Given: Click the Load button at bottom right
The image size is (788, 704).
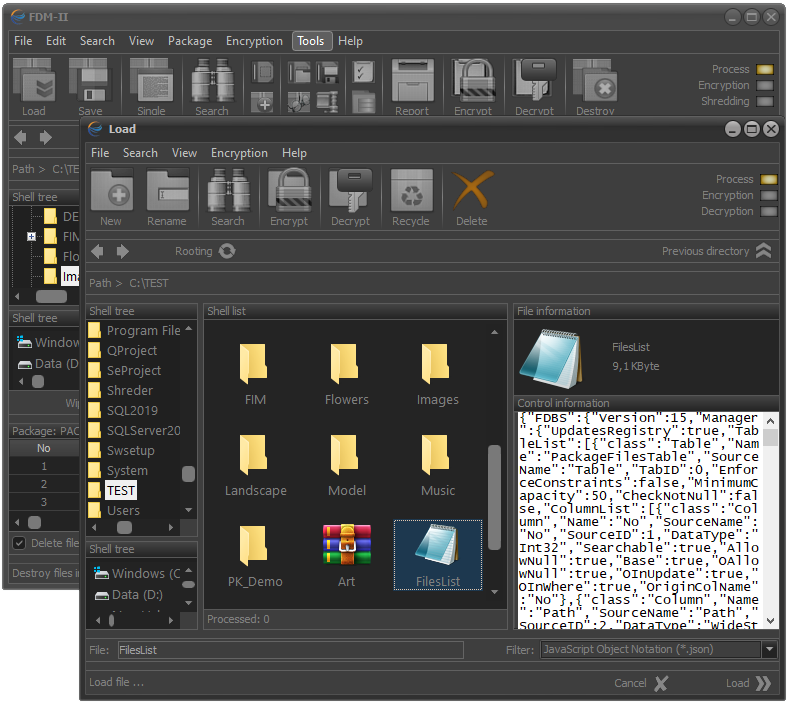Looking at the screenshot, I should click(x=748, y=683).
